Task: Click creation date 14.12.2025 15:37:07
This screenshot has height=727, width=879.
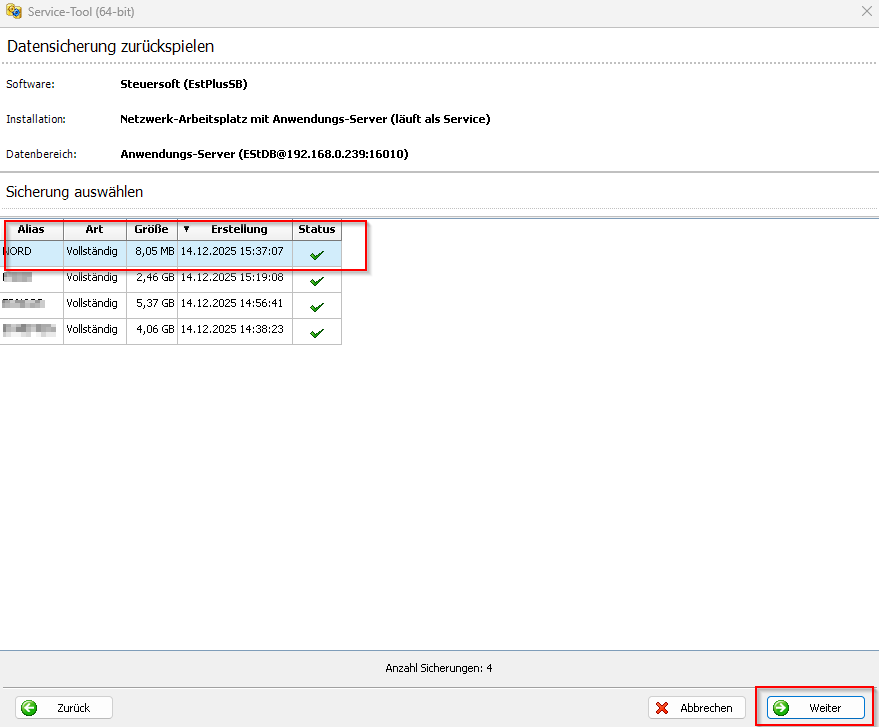Action: tap(232, 252)
